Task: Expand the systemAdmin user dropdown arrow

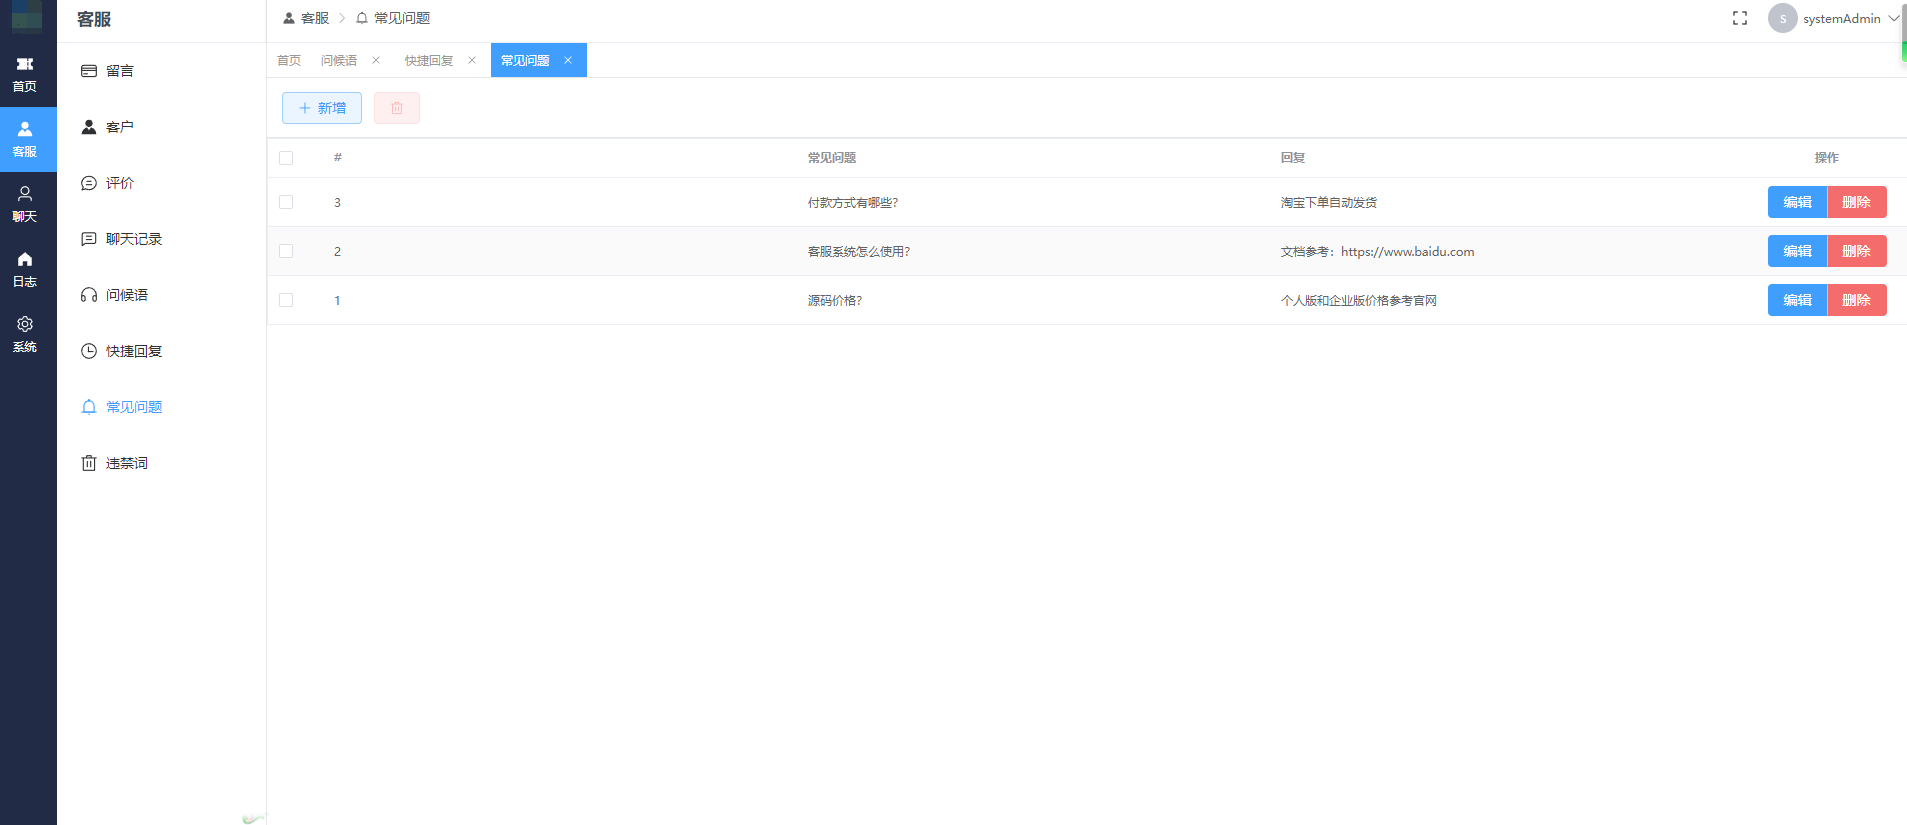Action: pos(1894,18)
